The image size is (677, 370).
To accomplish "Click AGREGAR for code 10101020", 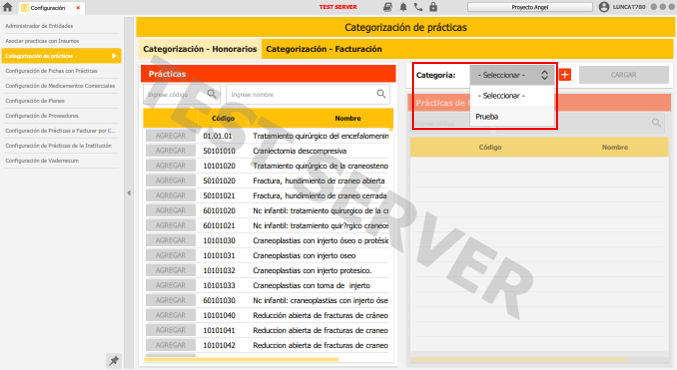I will [171, 165].
